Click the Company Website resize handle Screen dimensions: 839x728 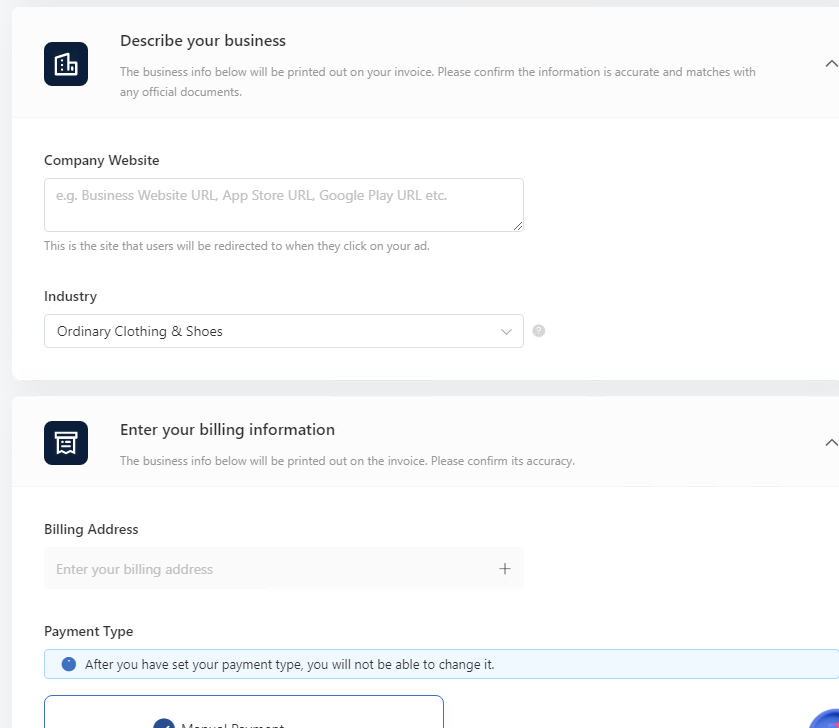pos(518,226)
